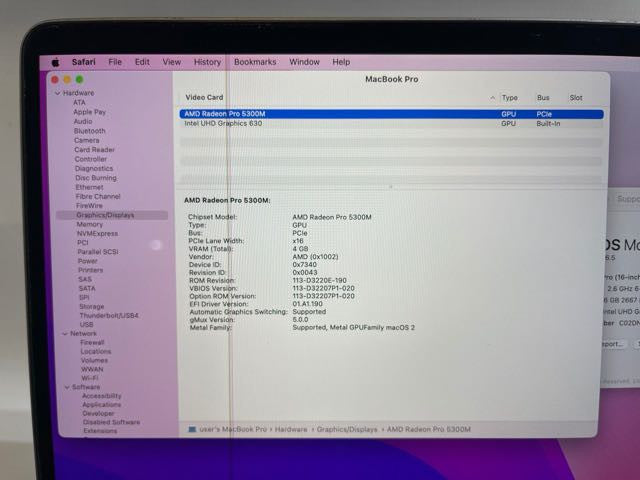Screen dimensions: 640x480
Task: Select Printers in the sidebar
Action: (91, 270)
